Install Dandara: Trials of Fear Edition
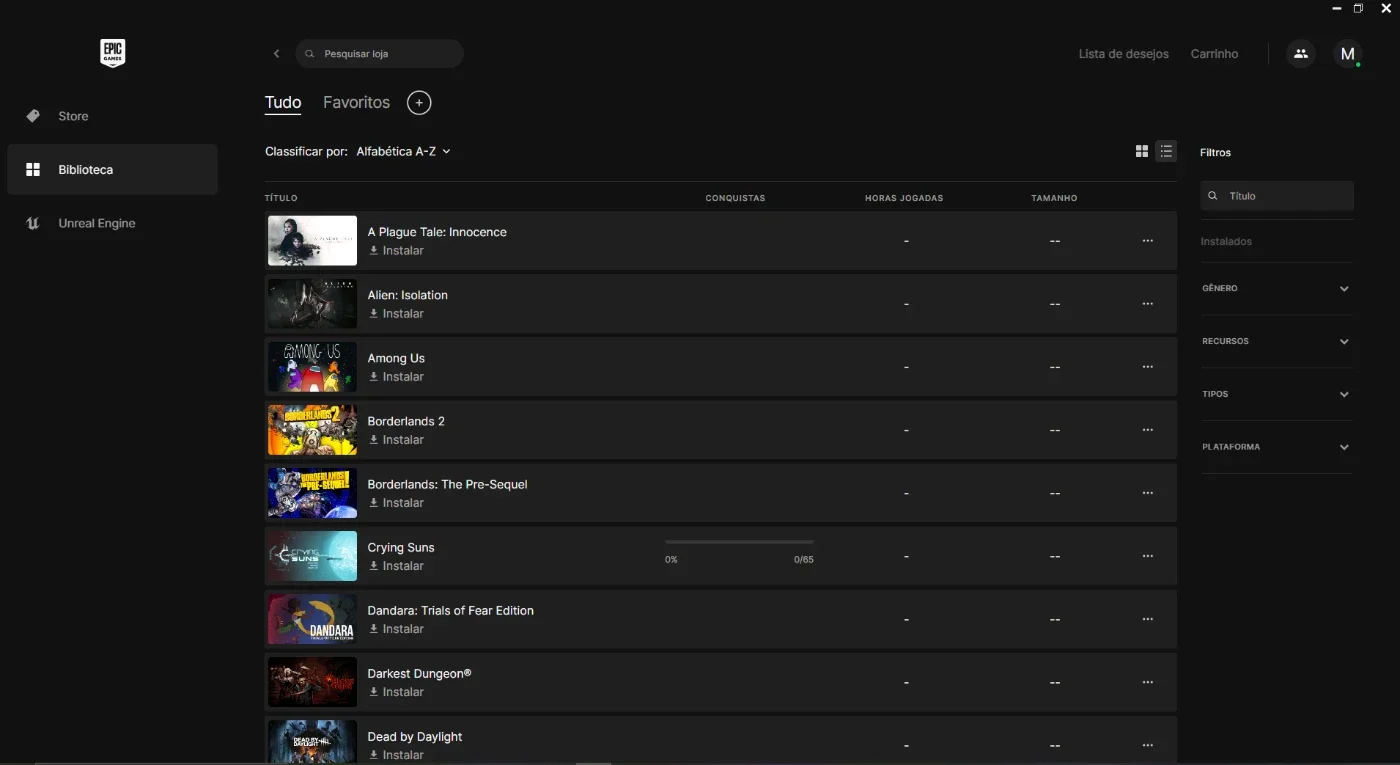The height and width of the screenshot is (765, 1400). coord(396,629)
